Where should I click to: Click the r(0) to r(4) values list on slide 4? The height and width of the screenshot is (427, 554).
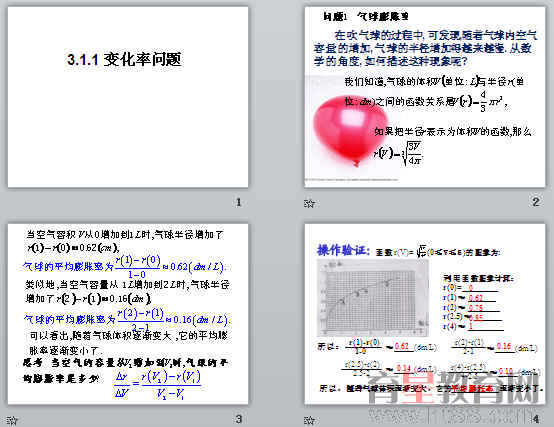tap(473, 307)
